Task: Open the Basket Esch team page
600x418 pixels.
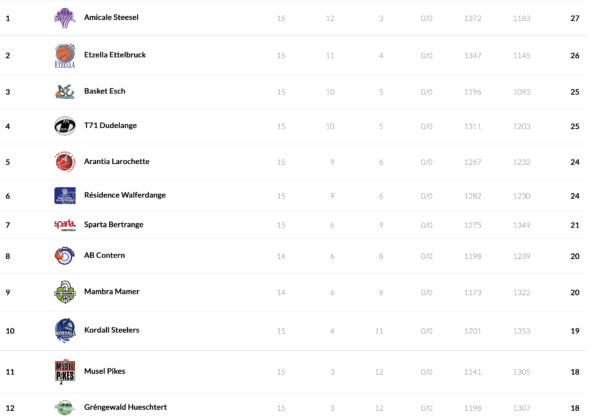Action: pos(105,92)
